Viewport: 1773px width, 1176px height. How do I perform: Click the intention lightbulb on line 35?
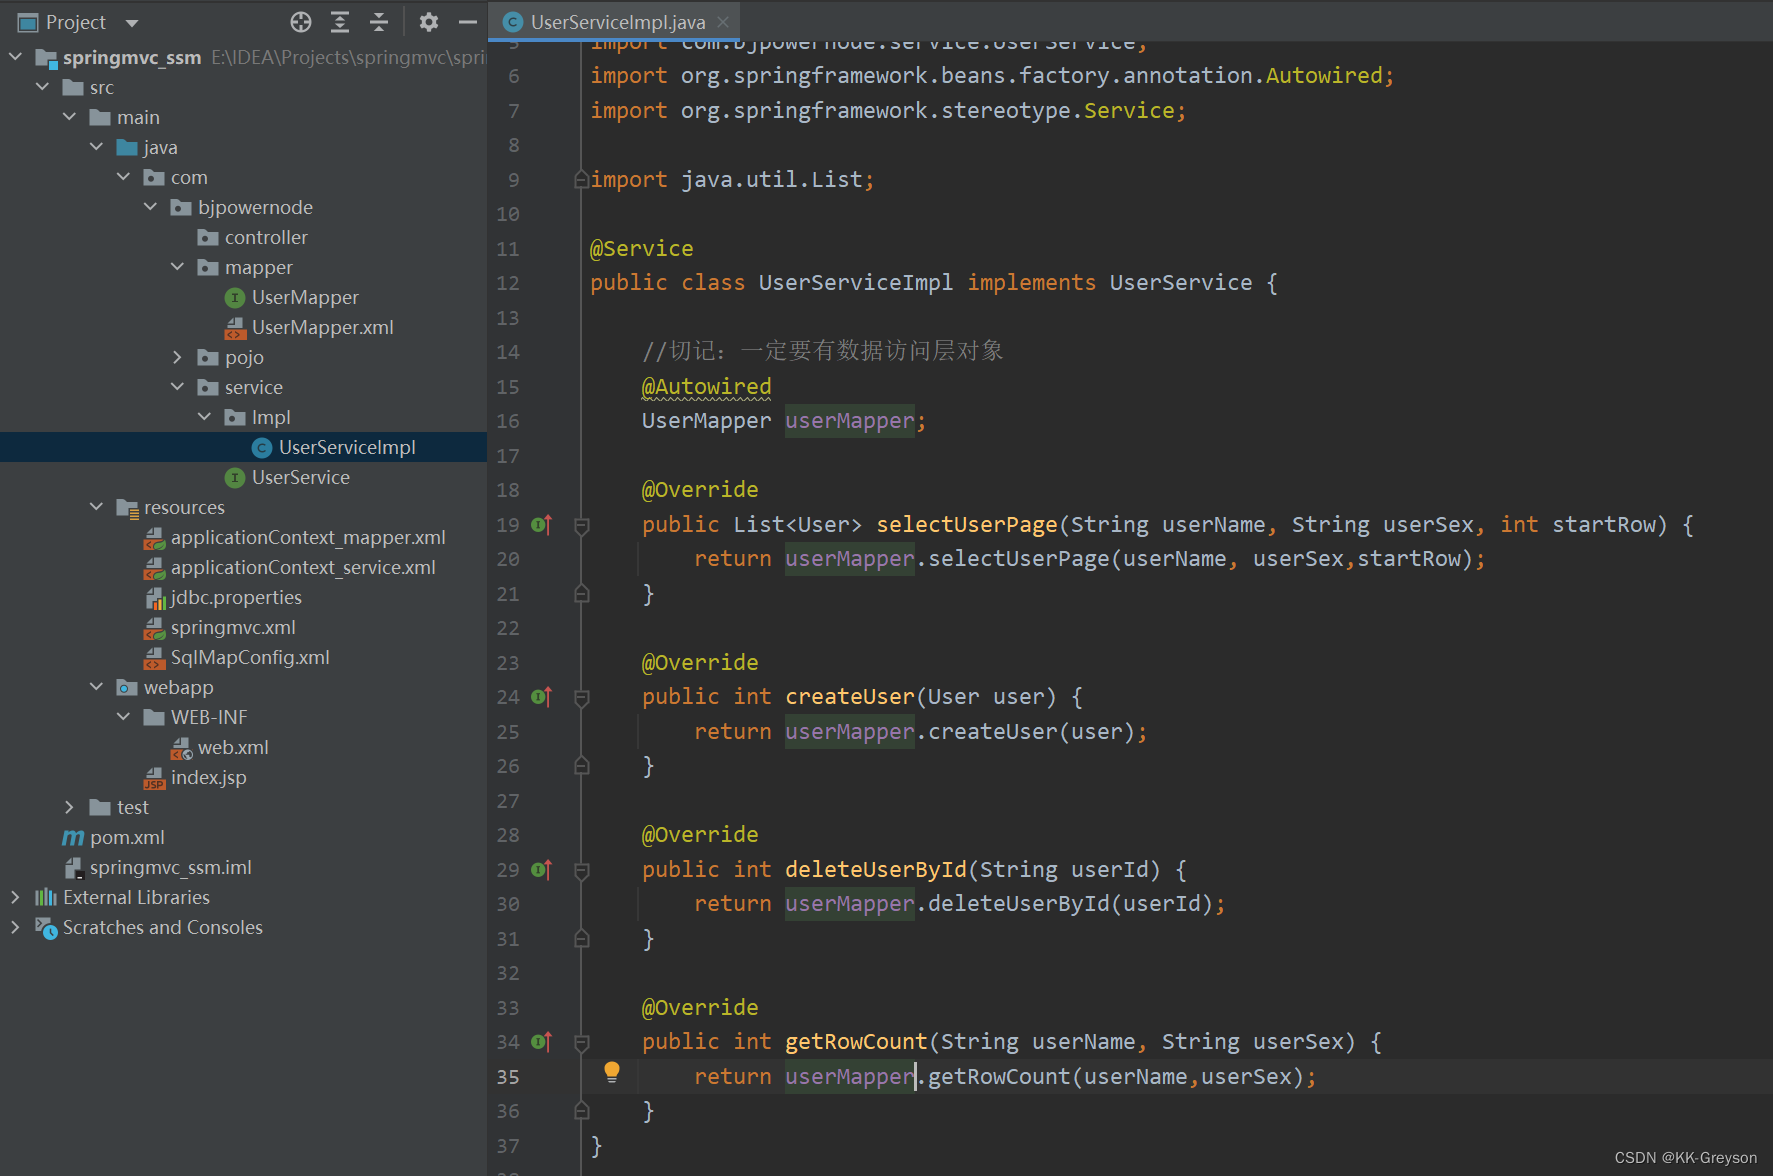pyautogui.click(x=612, y=1073)
